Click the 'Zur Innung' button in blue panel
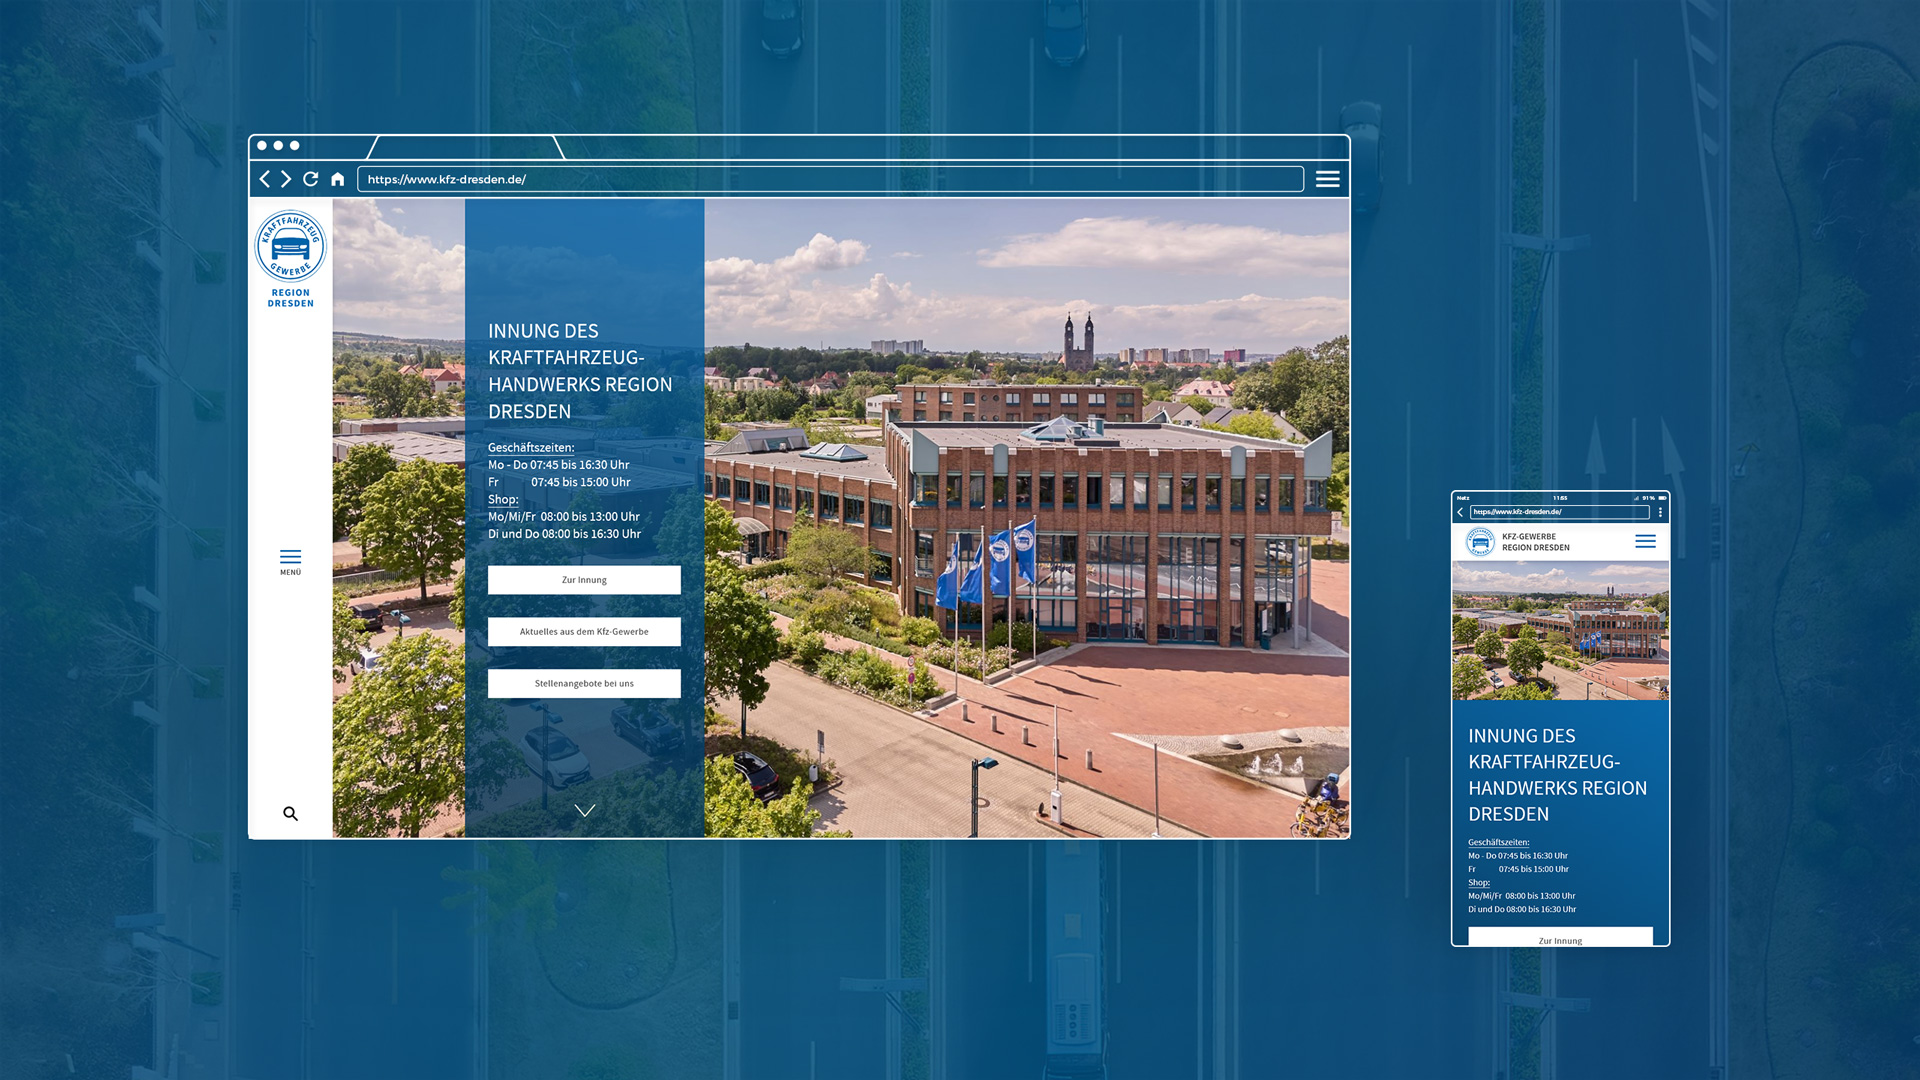The width and height of the screenshot is (1920, 1080). [584, 580]
